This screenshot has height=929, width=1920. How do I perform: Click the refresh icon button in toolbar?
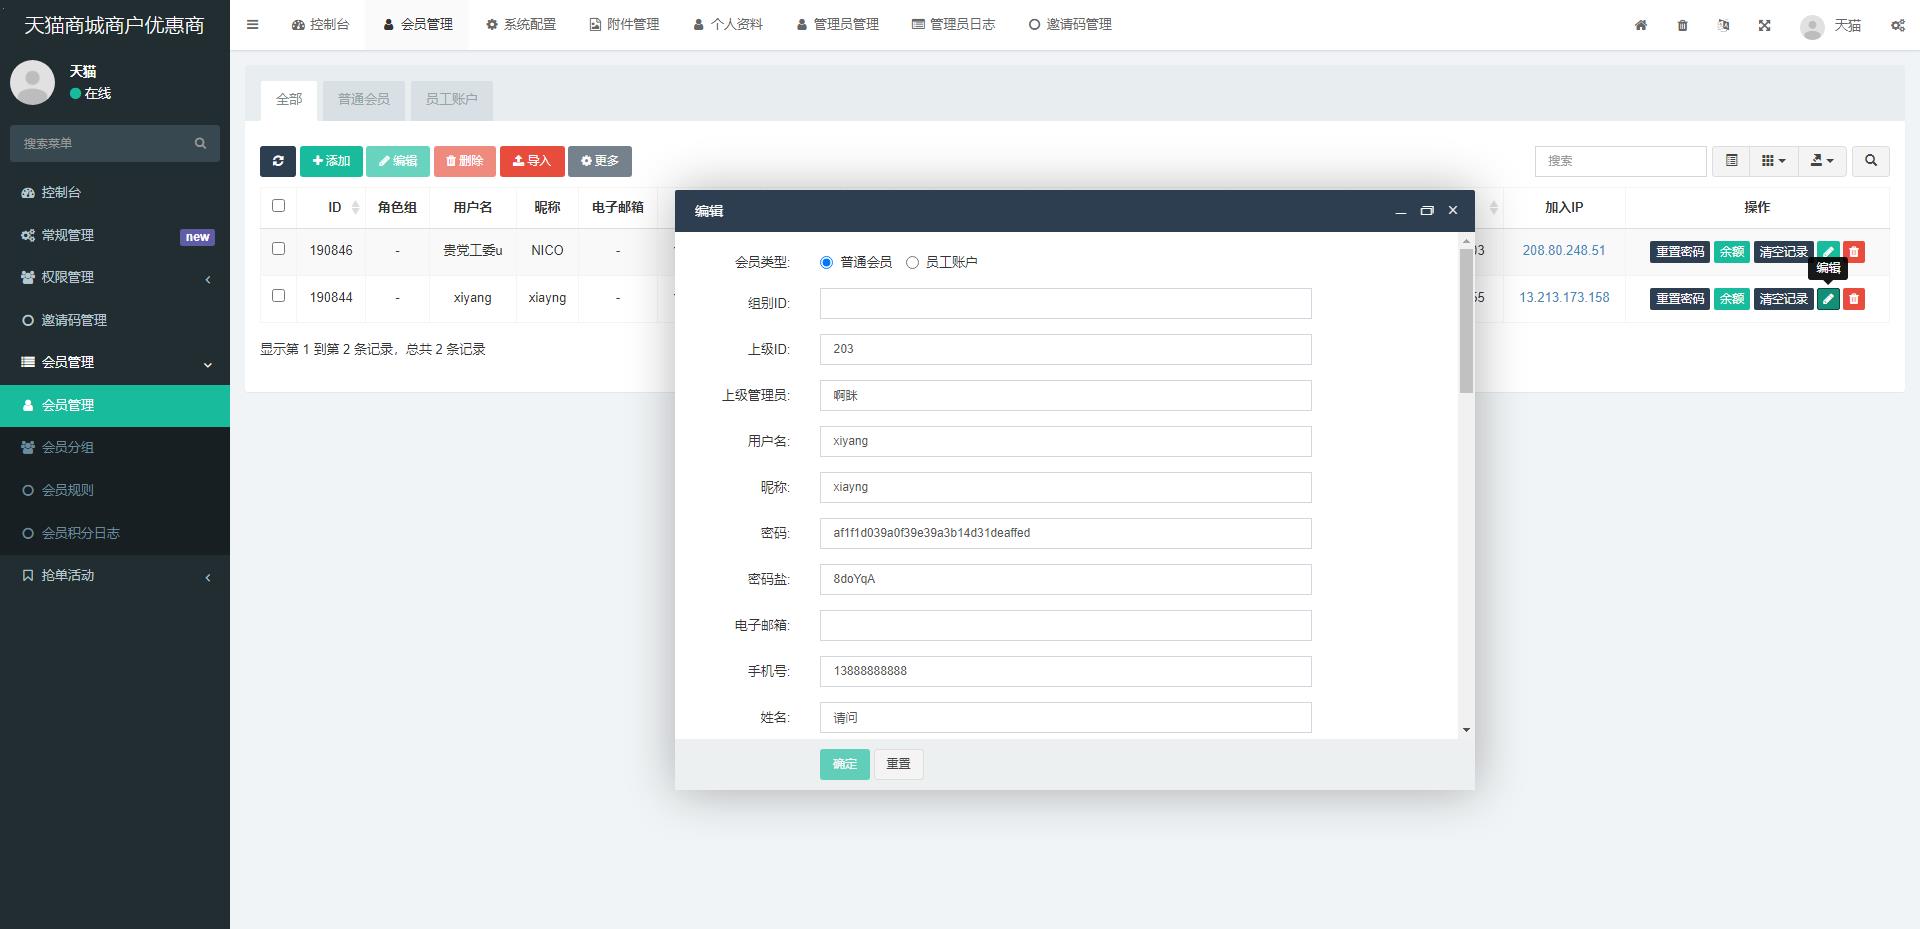tap(277, 161)
